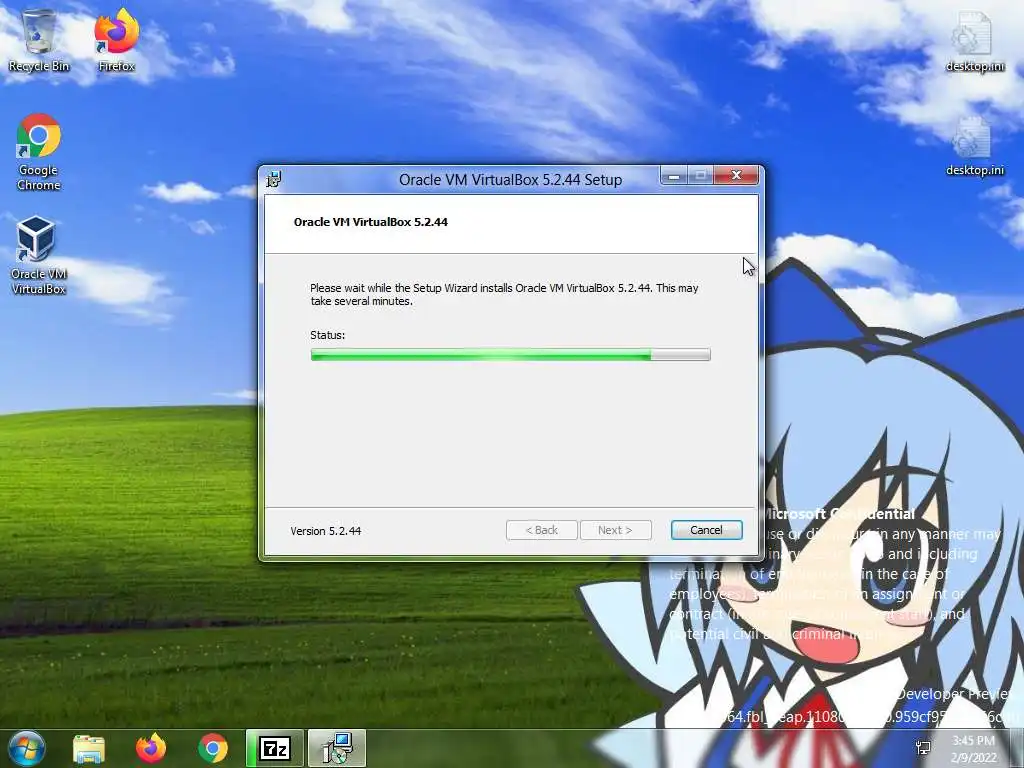Screen dimensions: 1024x768
Task: Click the green installation progress bar
Action: (x=510, y=355)
